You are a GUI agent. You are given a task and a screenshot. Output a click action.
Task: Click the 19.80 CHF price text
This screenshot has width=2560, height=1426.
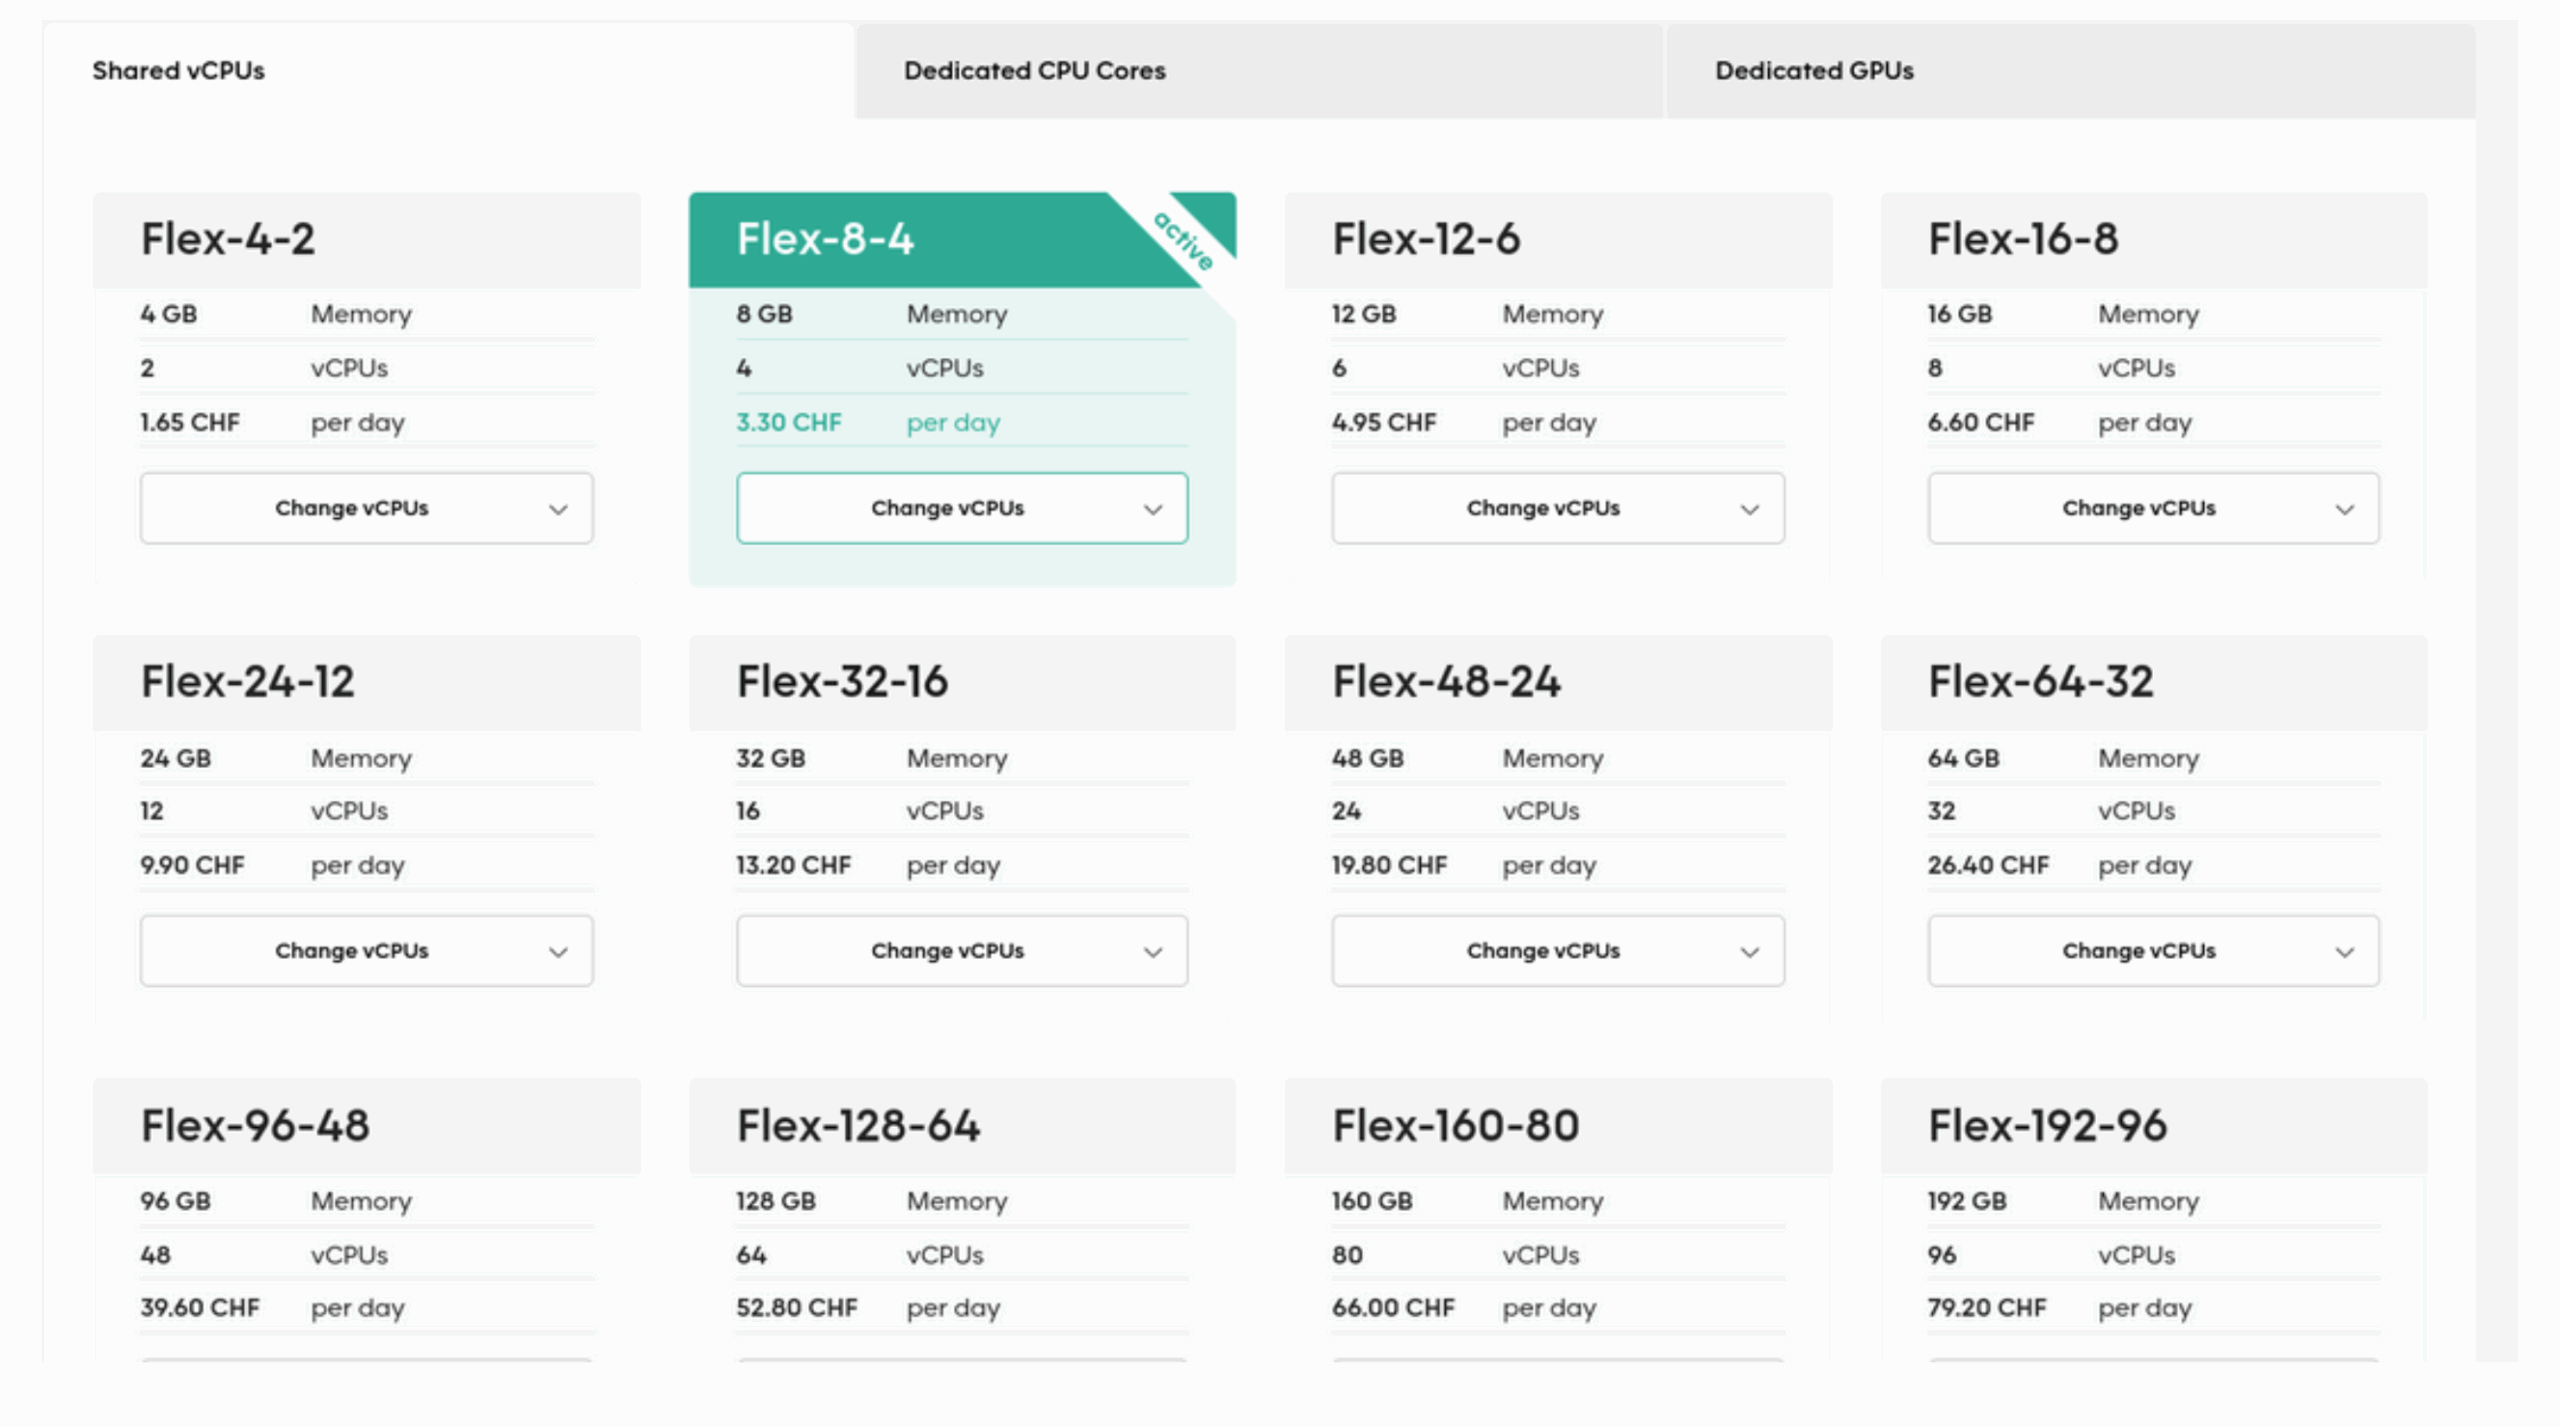click(x=1389, y=865)
